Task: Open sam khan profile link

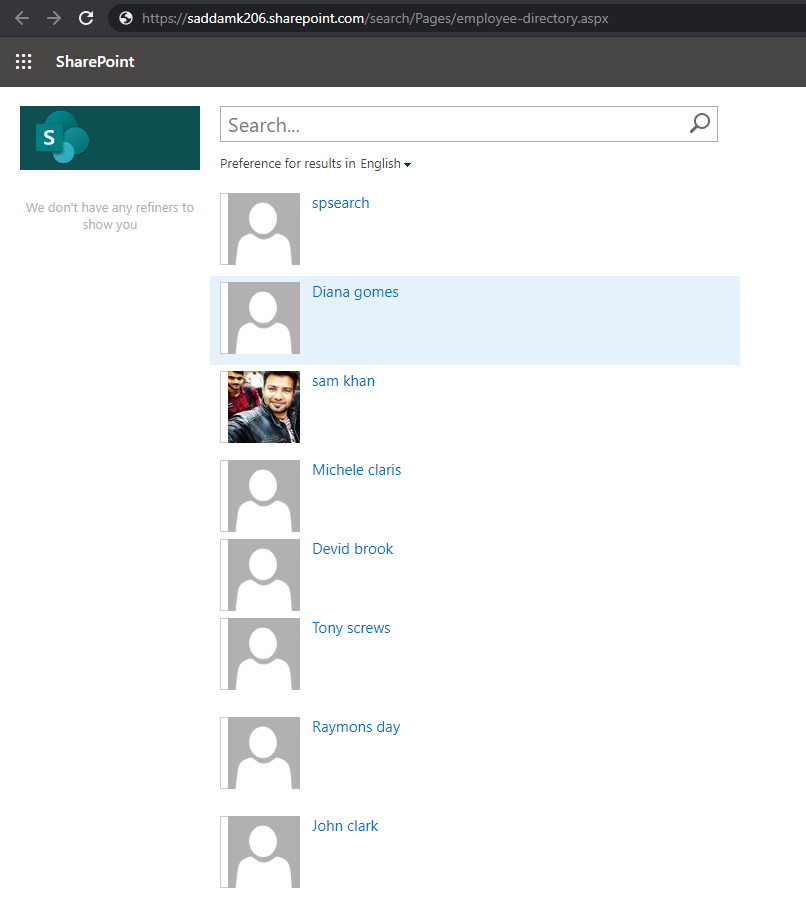Action: [x=343, y=381]
